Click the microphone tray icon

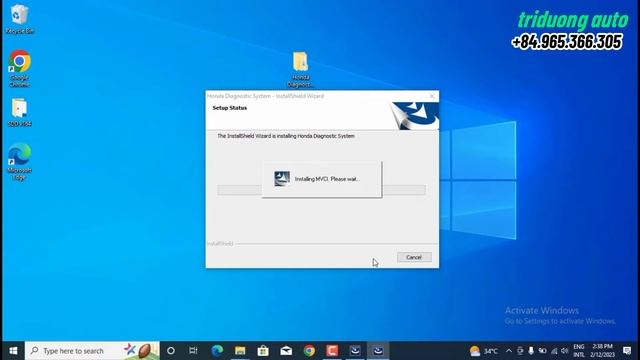coord(531,351)
